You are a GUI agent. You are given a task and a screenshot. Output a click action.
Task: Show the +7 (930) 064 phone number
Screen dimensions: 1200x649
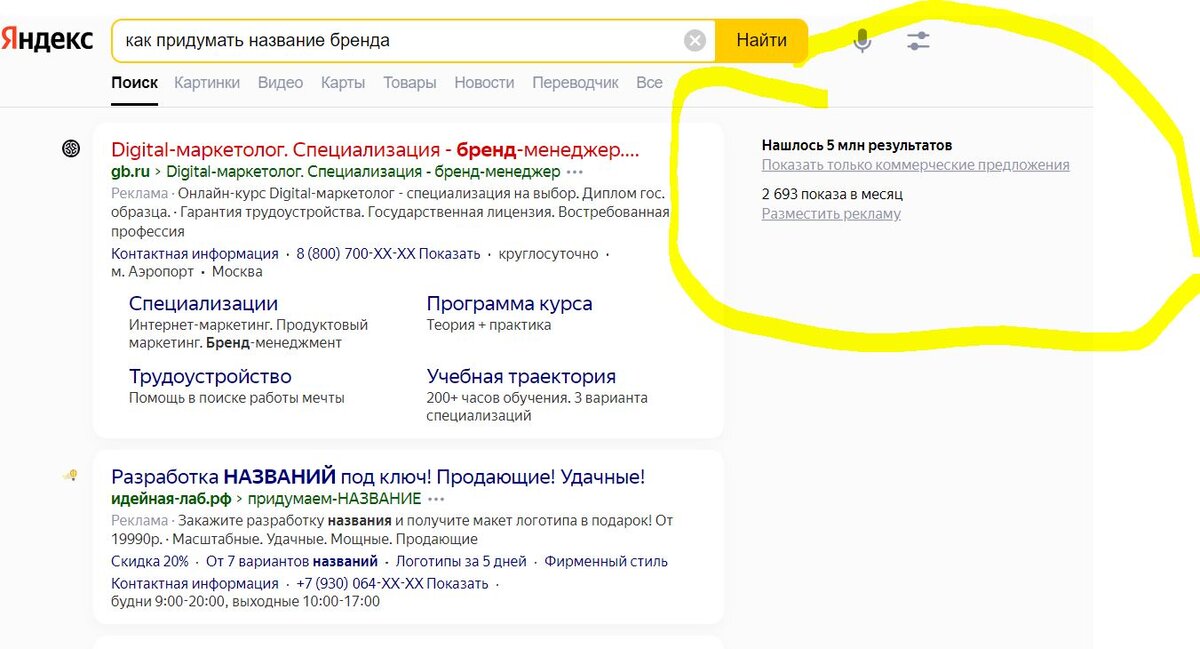click(392, 583)
